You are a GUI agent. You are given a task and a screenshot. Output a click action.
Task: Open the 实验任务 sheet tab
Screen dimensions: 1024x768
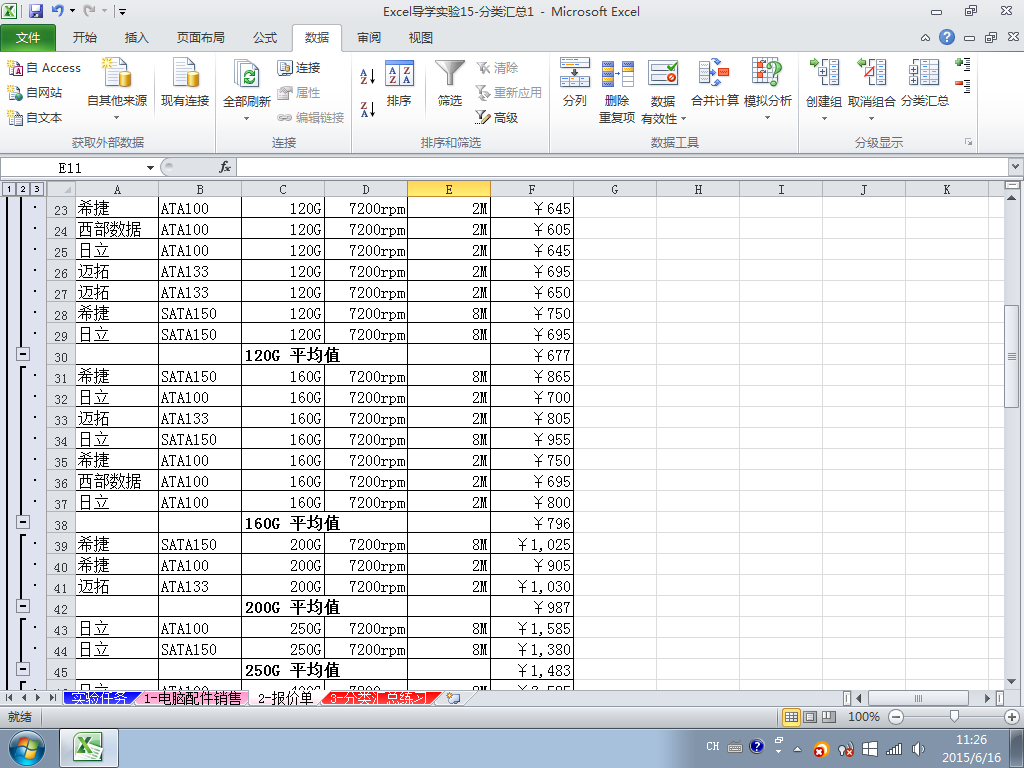(x=99, y=698)
